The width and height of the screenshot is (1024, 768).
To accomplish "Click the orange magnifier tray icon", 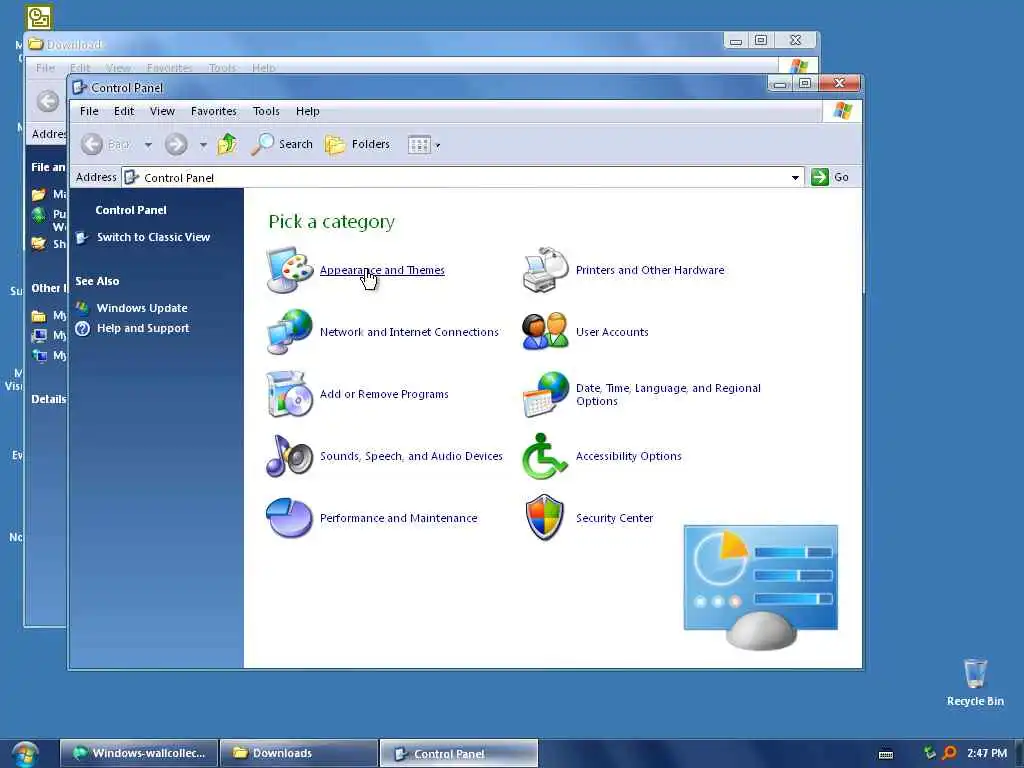I will [949, 753].
